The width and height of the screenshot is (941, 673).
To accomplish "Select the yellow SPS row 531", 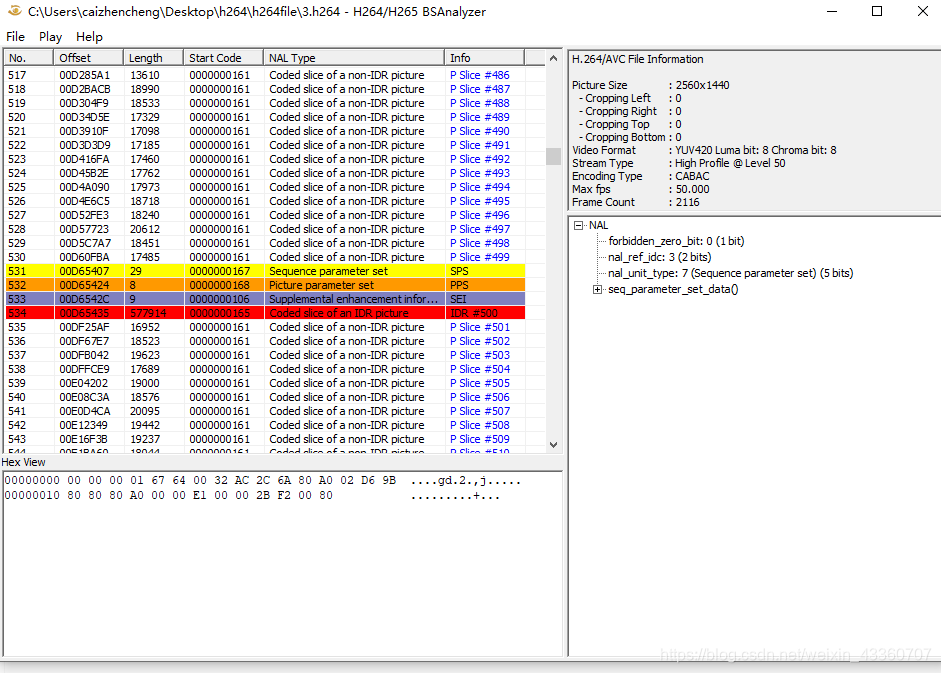I will click(x=265, y=271).
